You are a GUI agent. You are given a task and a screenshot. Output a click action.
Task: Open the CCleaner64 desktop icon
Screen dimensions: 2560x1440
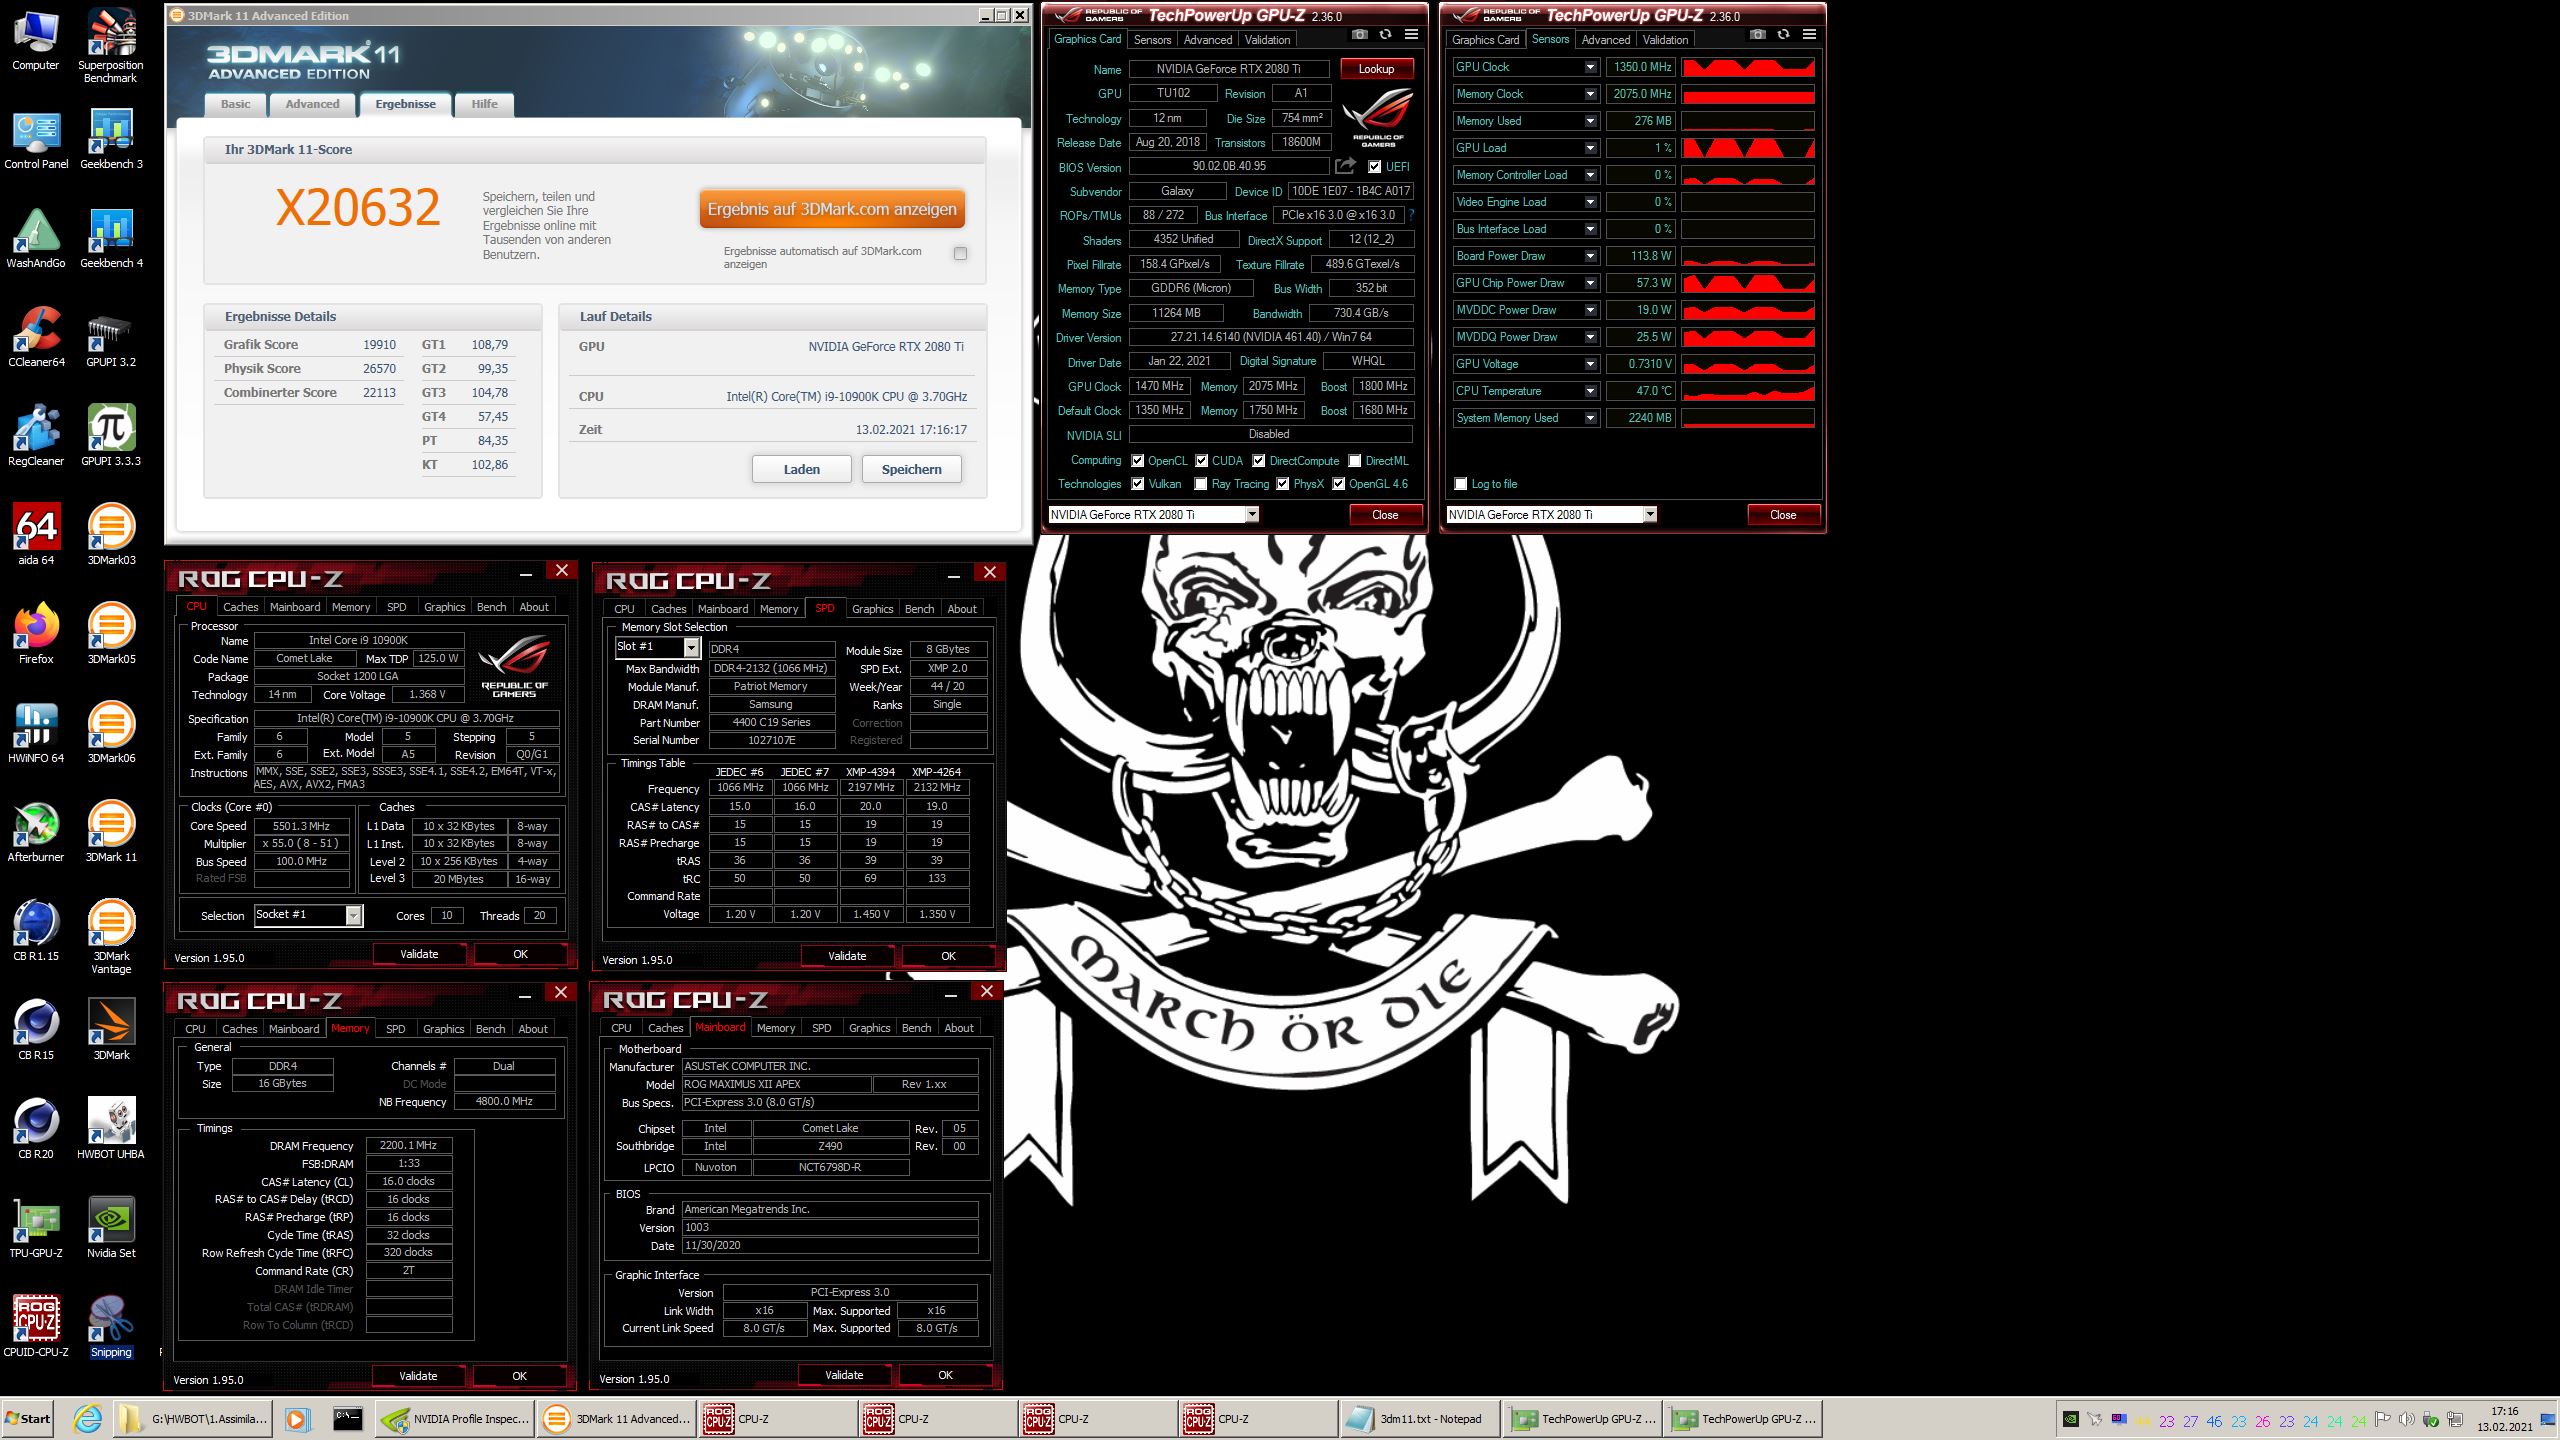tap(36, 338)
